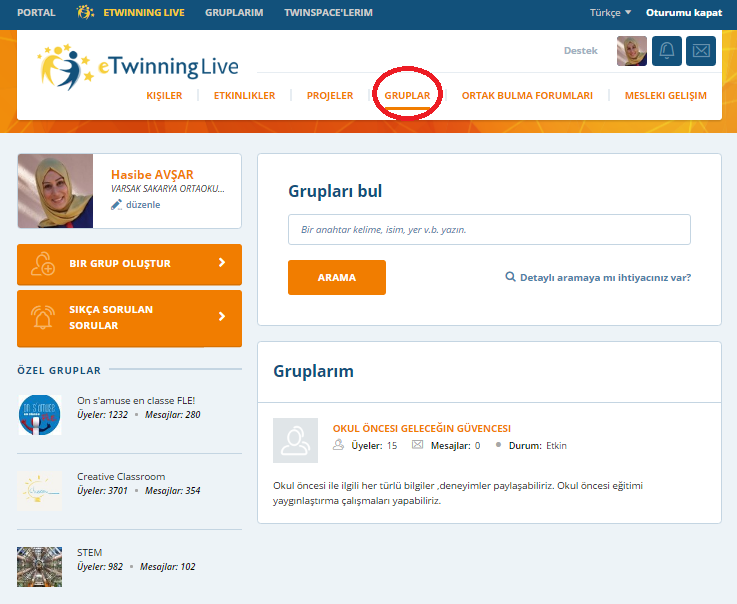Open the On s'amuse en classe FLE thumbnail

(x=39, y=415)
